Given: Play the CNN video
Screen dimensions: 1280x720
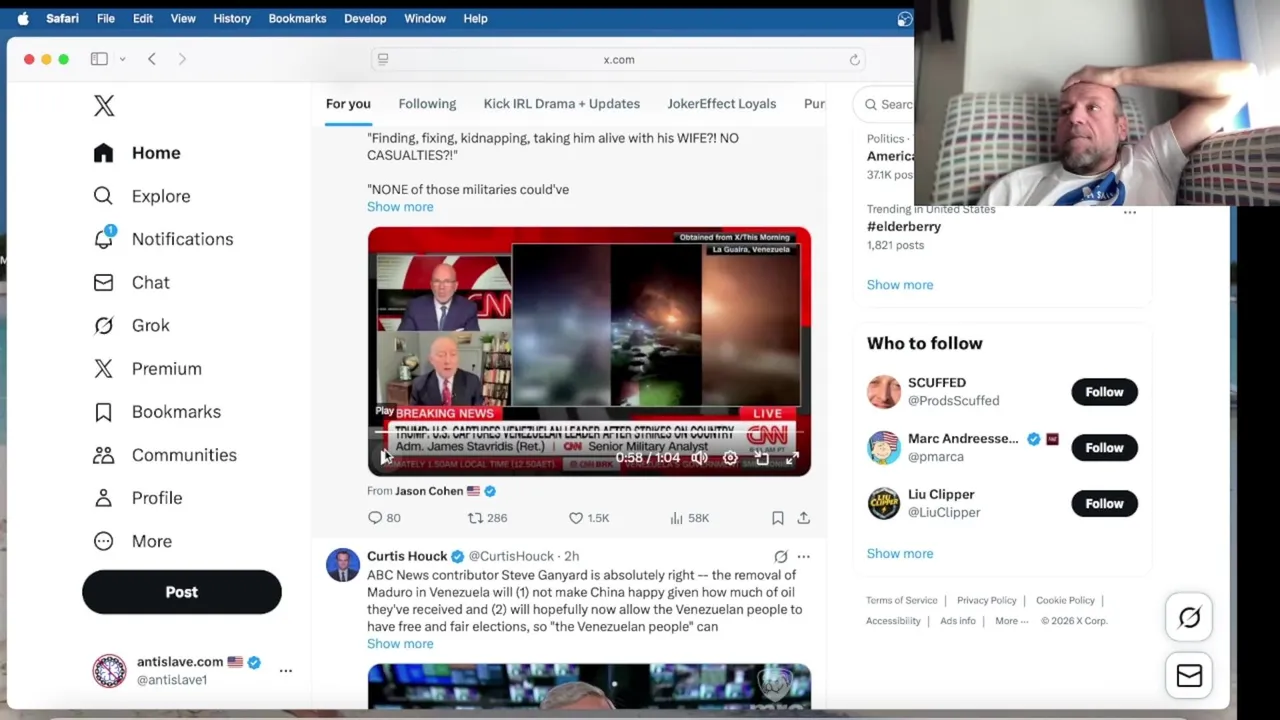Looking at the screenshot, I should (x=385, y=458).
